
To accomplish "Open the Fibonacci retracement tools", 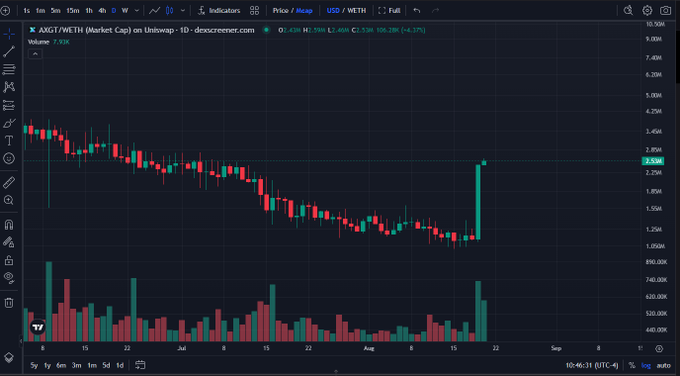I will tap(9, 69).
